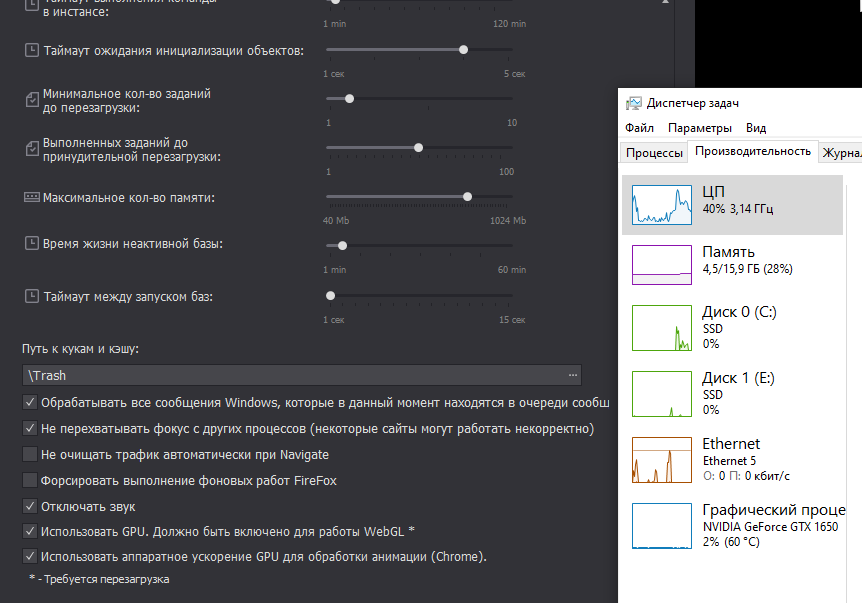Switch to Процессы tab in Task Manager
This screenshot has height=603, width=862.
pyautogui.click(x=654, y=153)
